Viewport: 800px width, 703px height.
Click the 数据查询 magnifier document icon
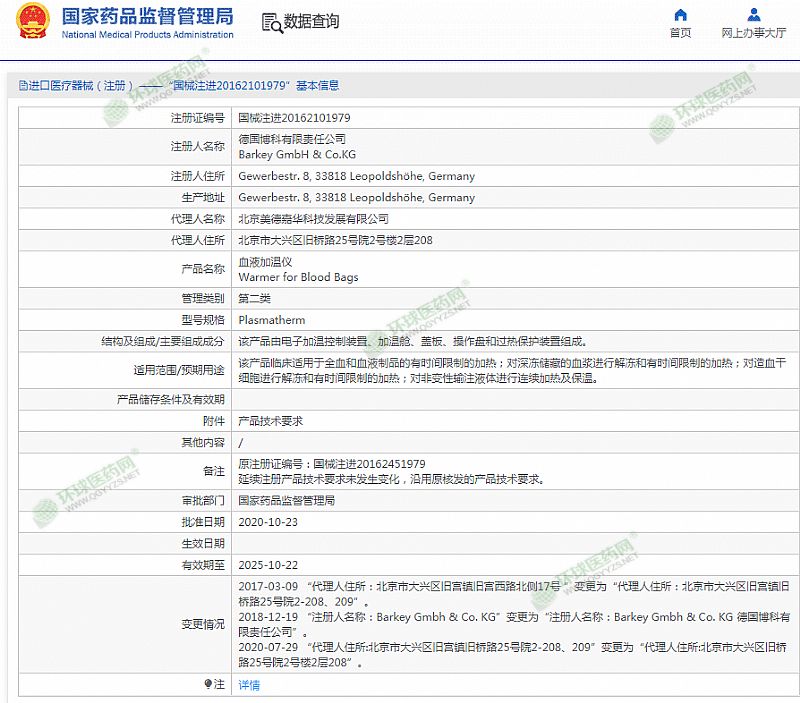[x=270, y=22]
